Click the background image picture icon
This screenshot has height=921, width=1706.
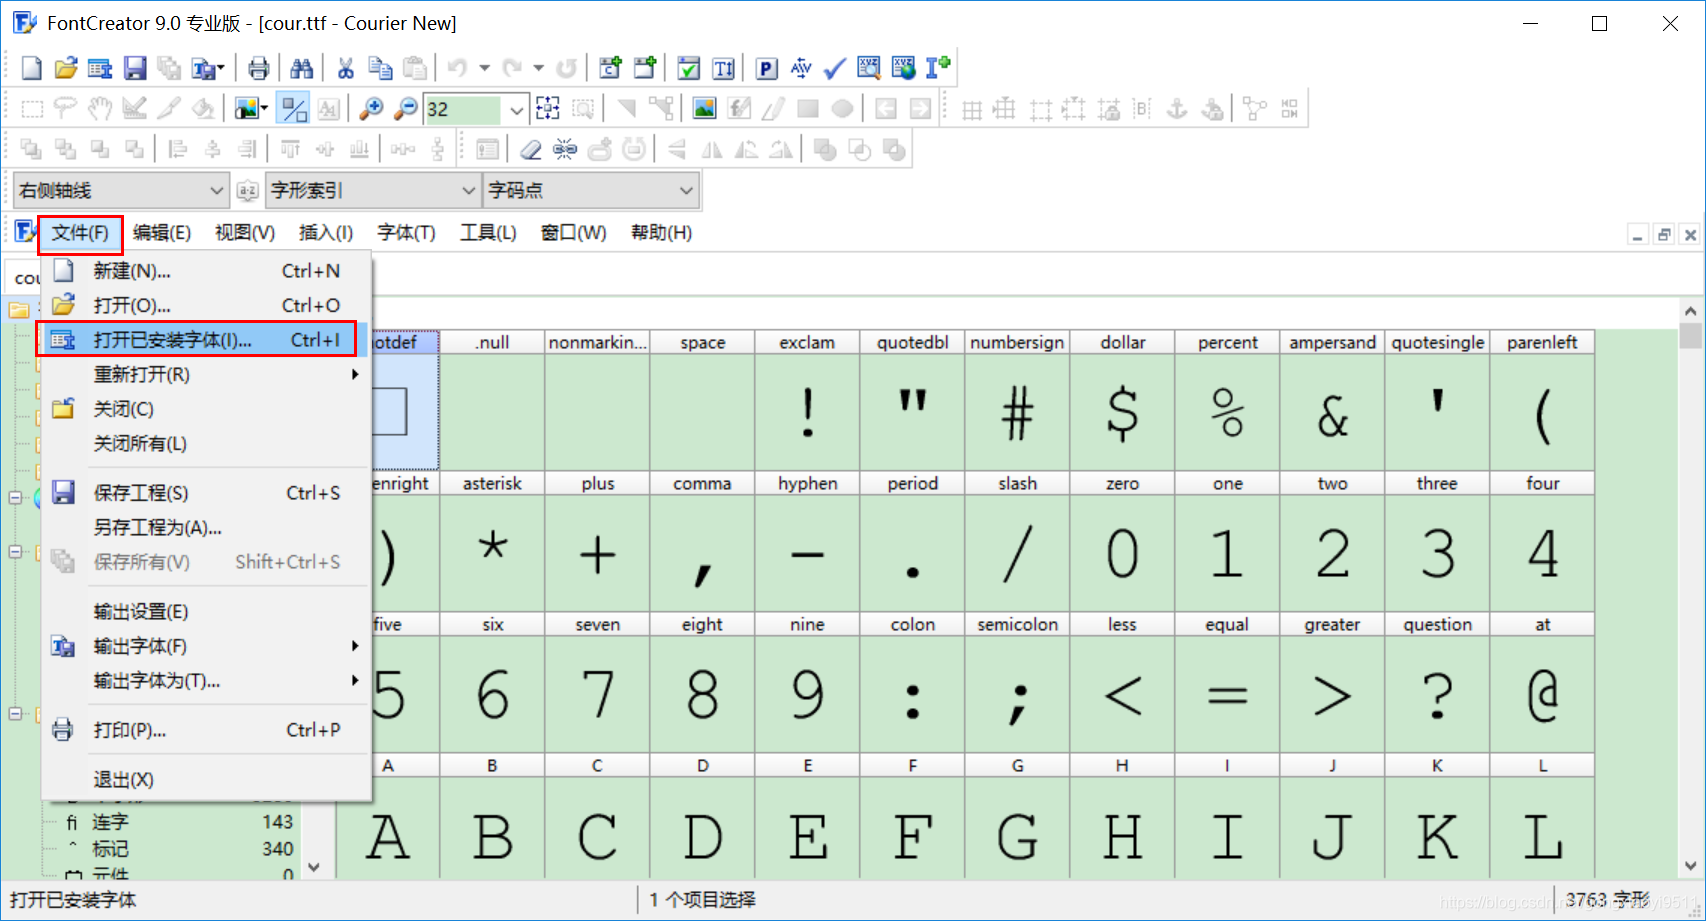[x=705, y=109]
